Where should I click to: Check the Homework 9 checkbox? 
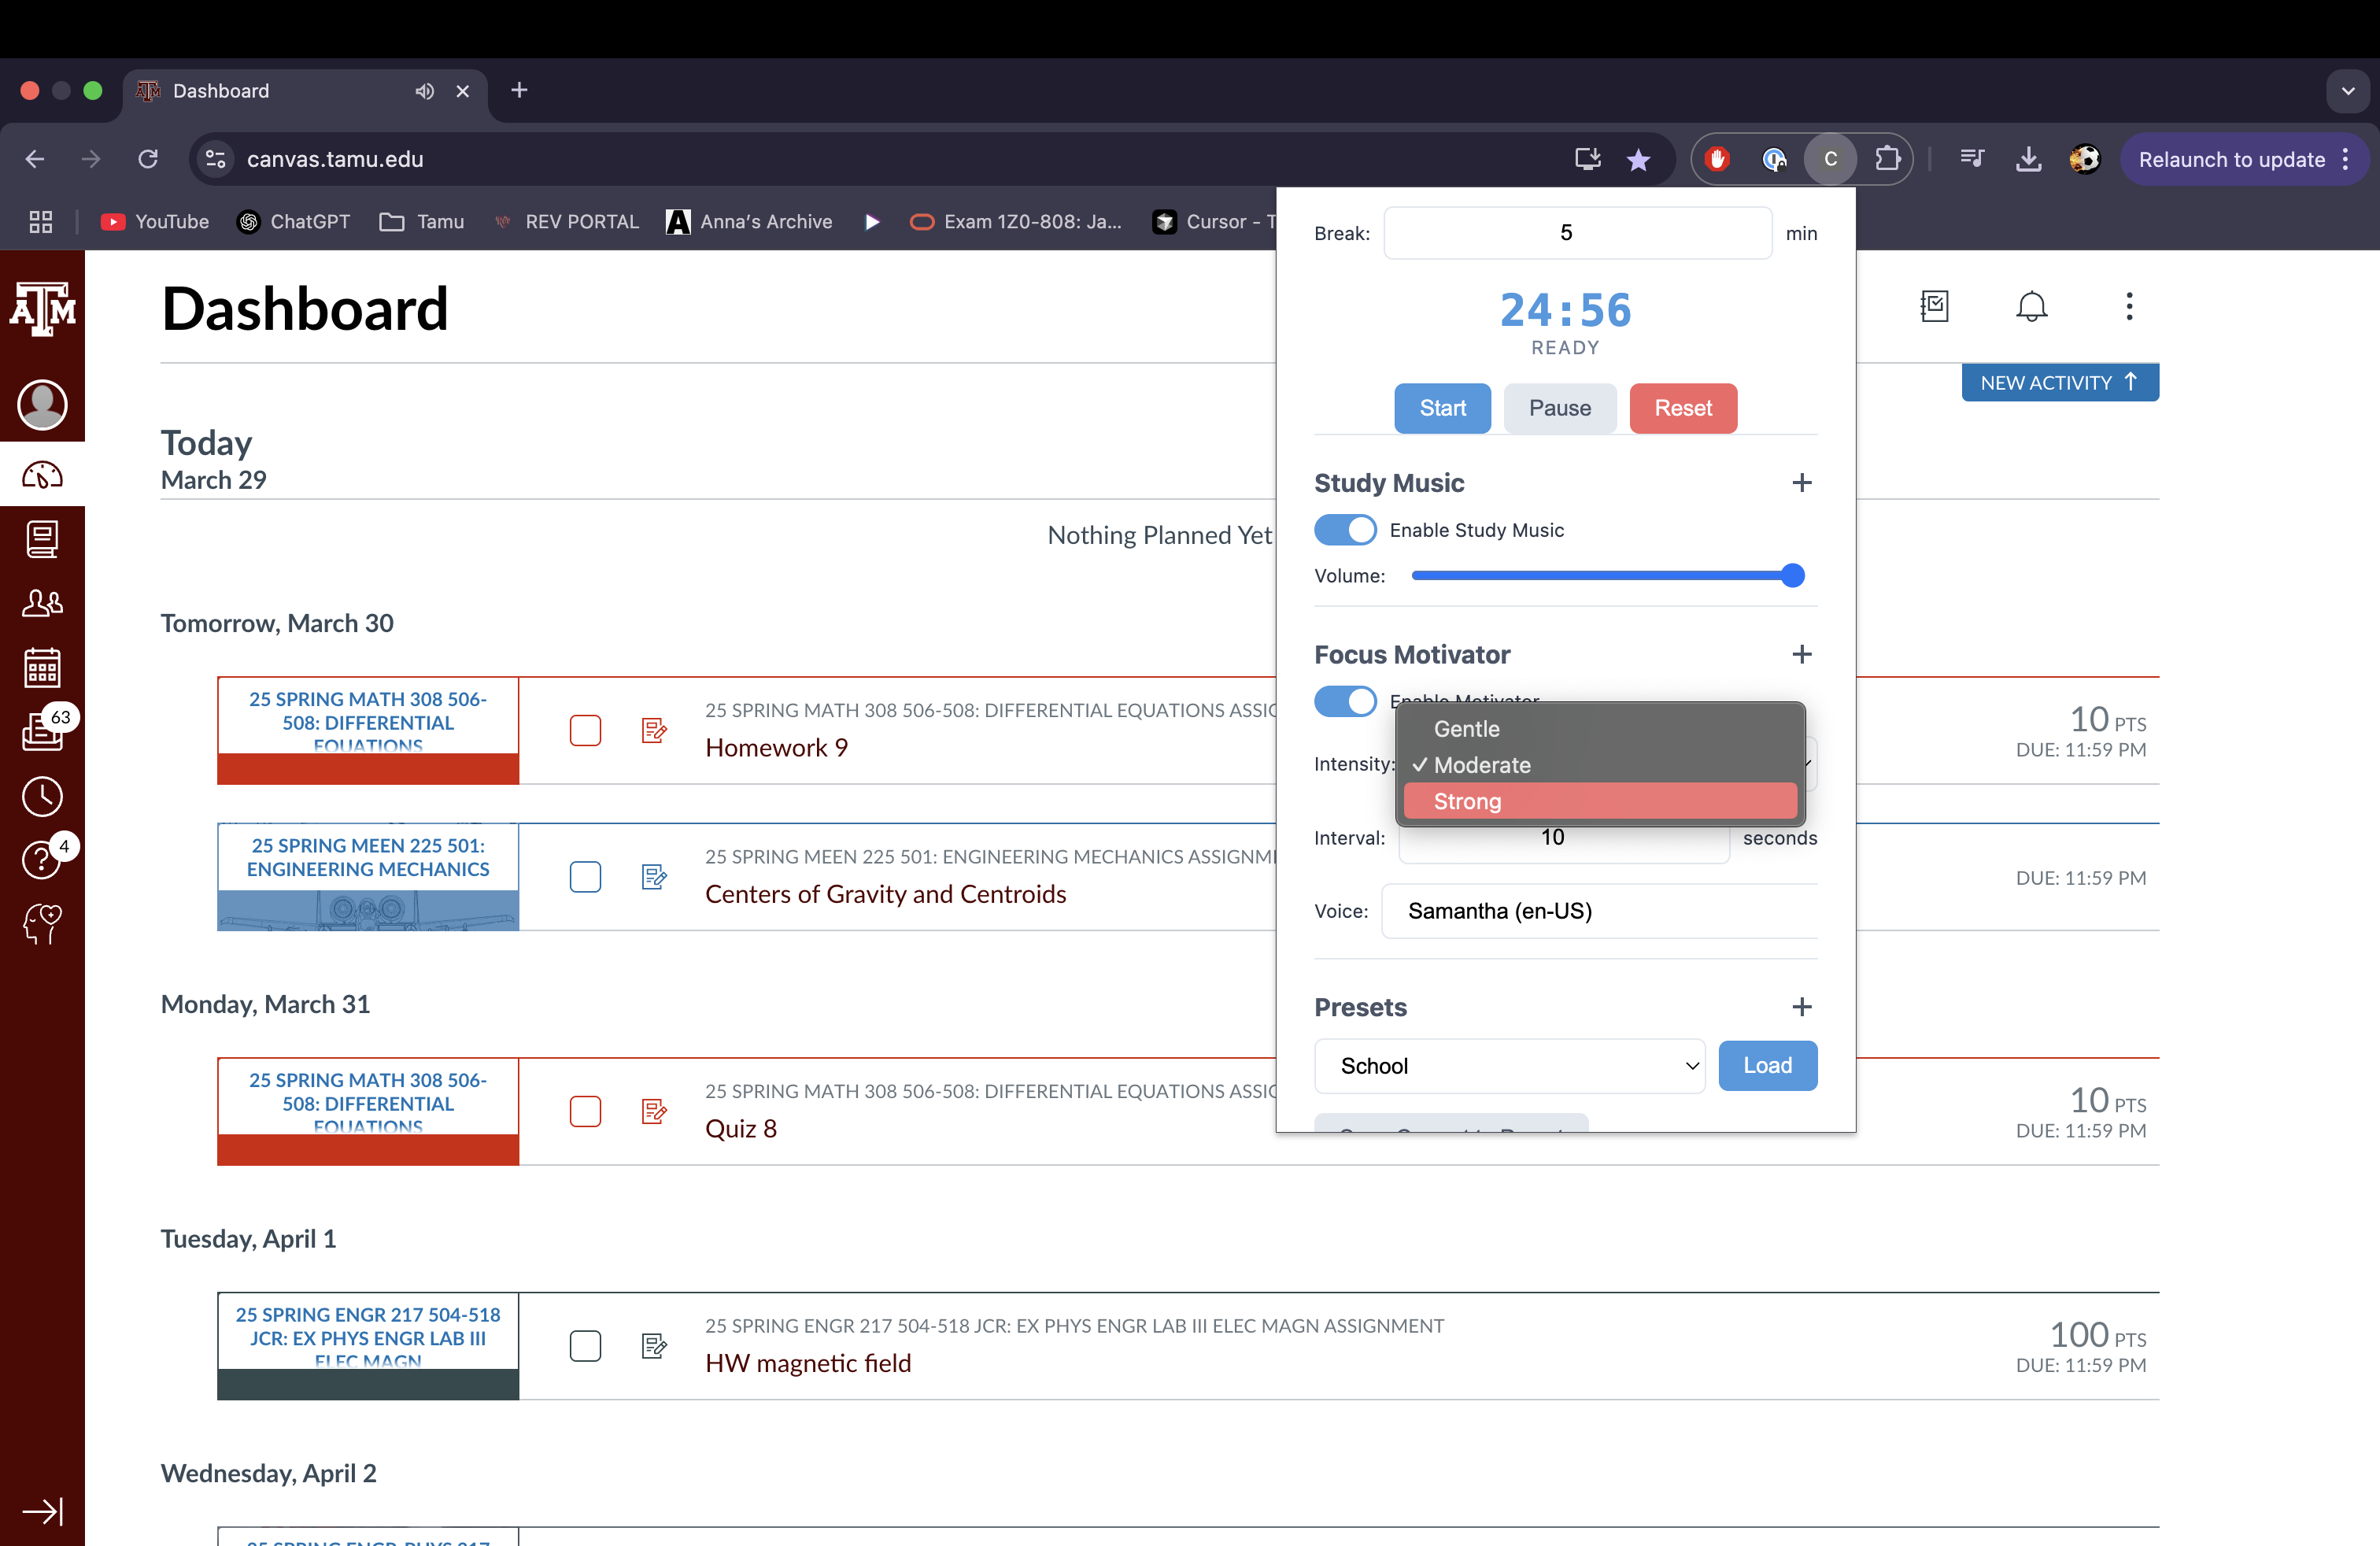point(585,730)
